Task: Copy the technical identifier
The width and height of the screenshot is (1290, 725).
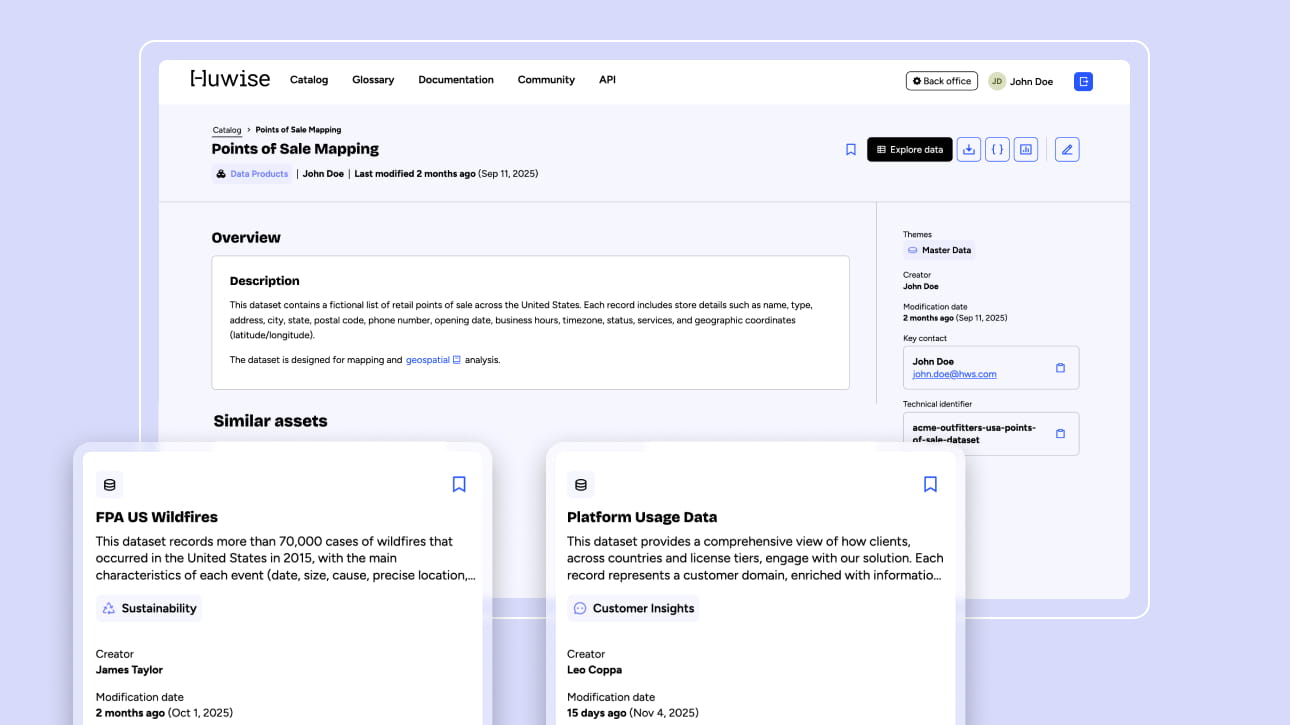Action: point(1060,434)
